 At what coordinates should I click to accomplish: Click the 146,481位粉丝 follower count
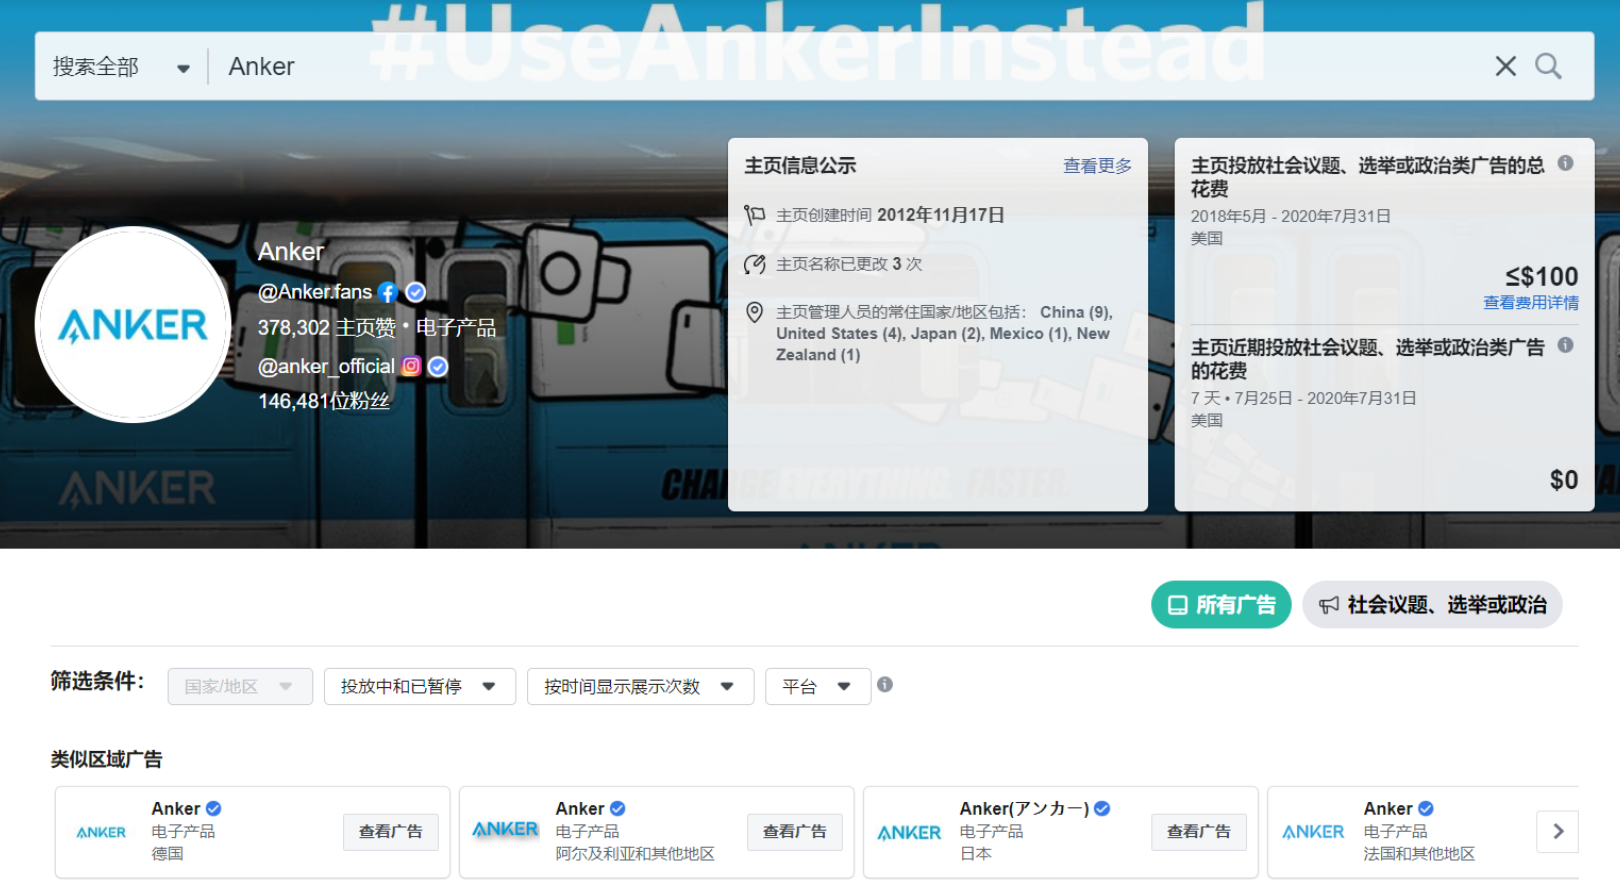[x=324, y=401]
